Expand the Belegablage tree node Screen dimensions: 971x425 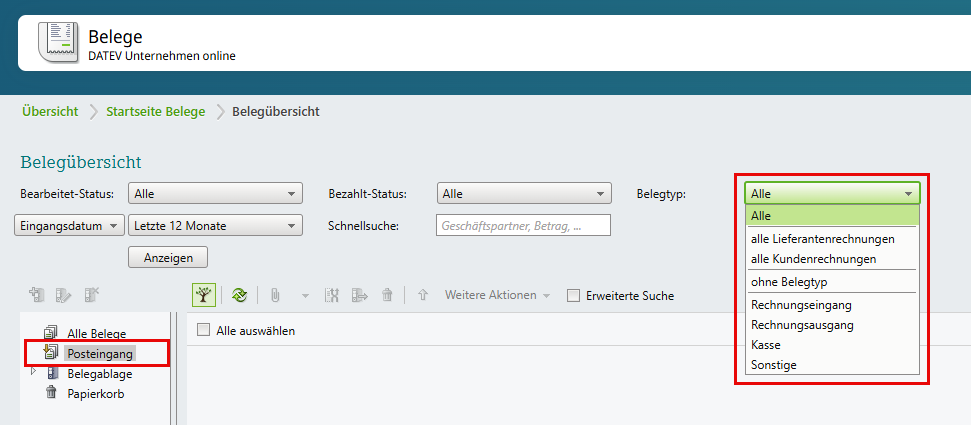click(x=33, y=372)
